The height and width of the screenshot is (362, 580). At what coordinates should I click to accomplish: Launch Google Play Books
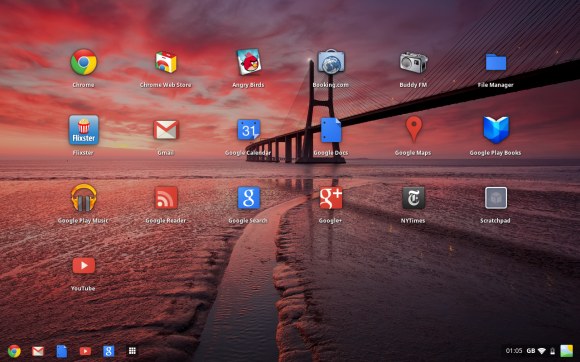[x=496, y=130]
